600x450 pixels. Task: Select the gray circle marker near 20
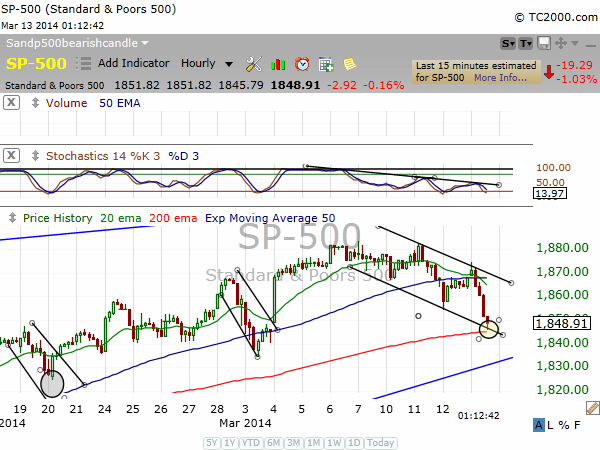pos(52,384)
